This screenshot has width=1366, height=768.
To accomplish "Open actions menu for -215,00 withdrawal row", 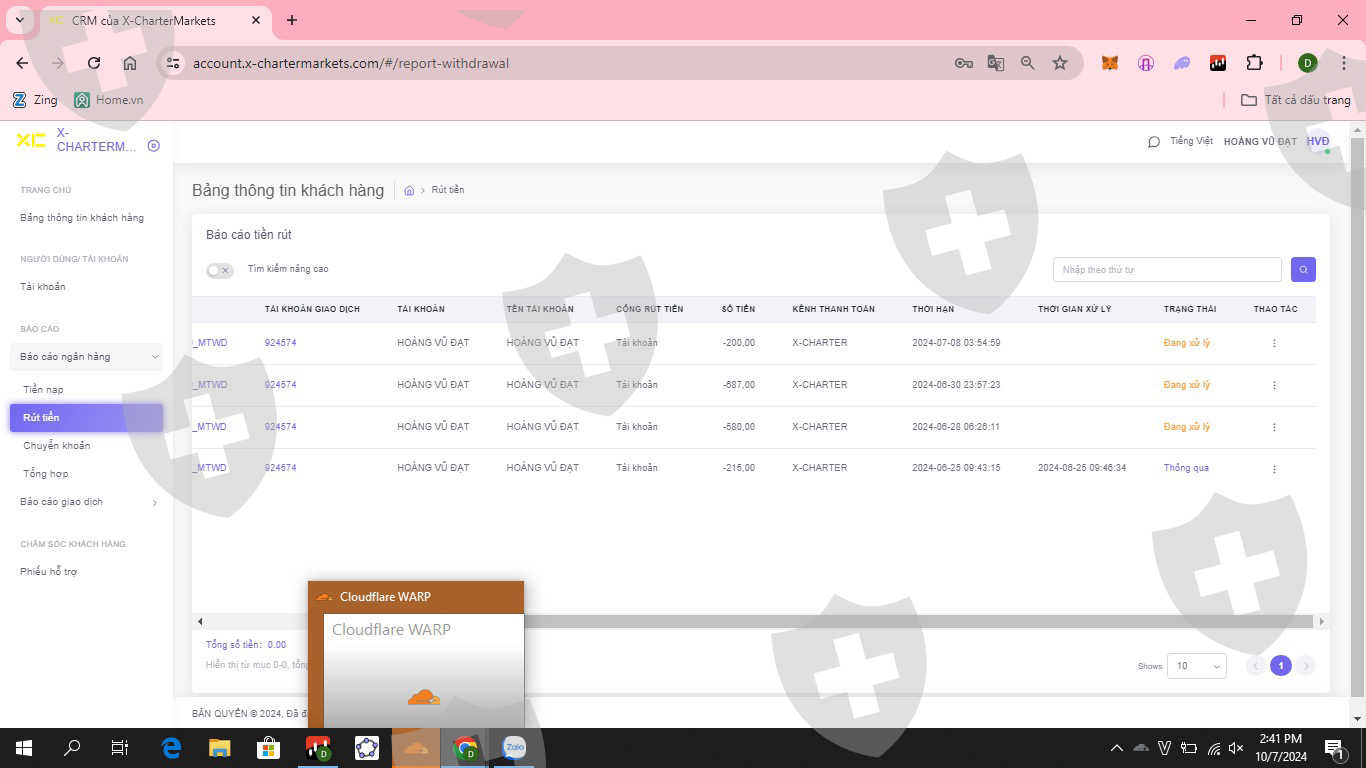I will point(1274,469).
